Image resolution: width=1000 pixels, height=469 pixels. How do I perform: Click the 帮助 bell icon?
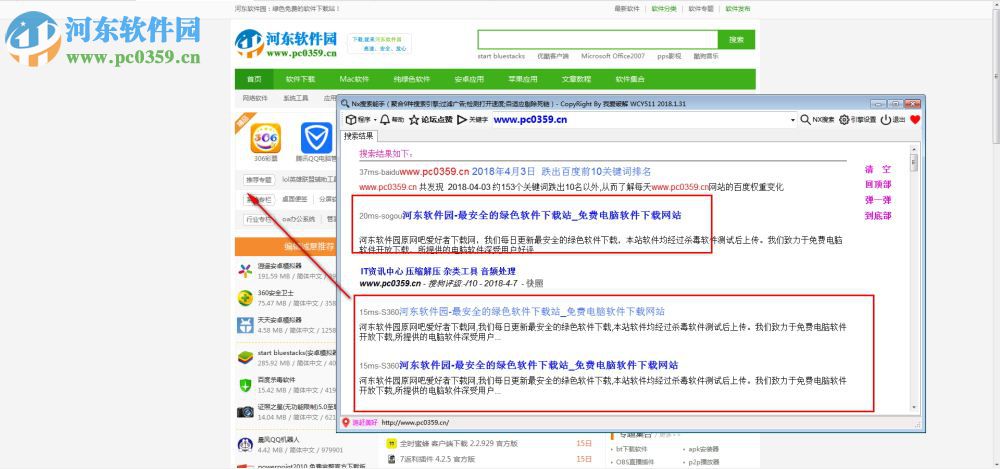385,119
